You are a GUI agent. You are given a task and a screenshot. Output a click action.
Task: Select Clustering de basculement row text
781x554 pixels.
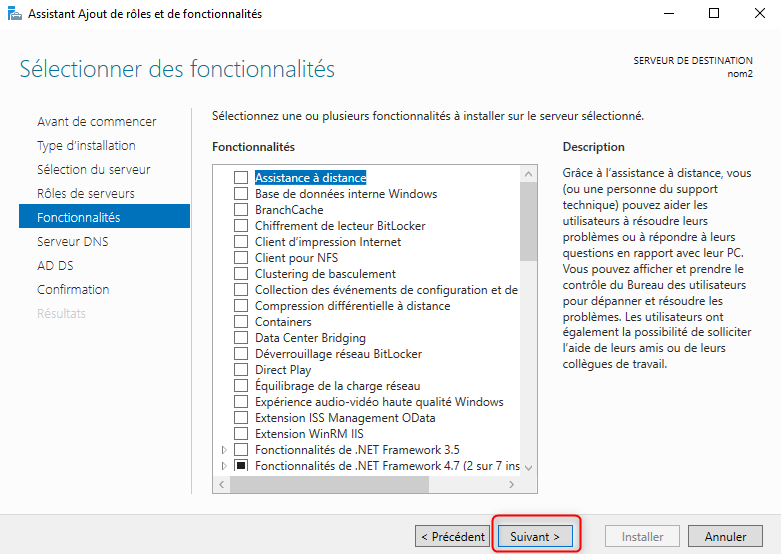325,274
